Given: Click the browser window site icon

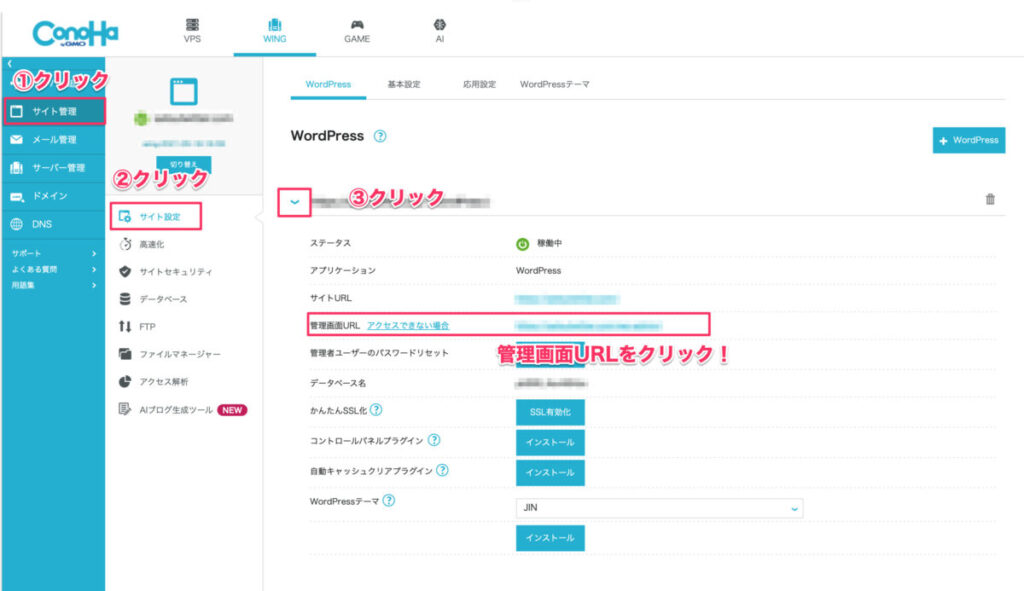Looking at the screenshot, I should click(184, 91).
